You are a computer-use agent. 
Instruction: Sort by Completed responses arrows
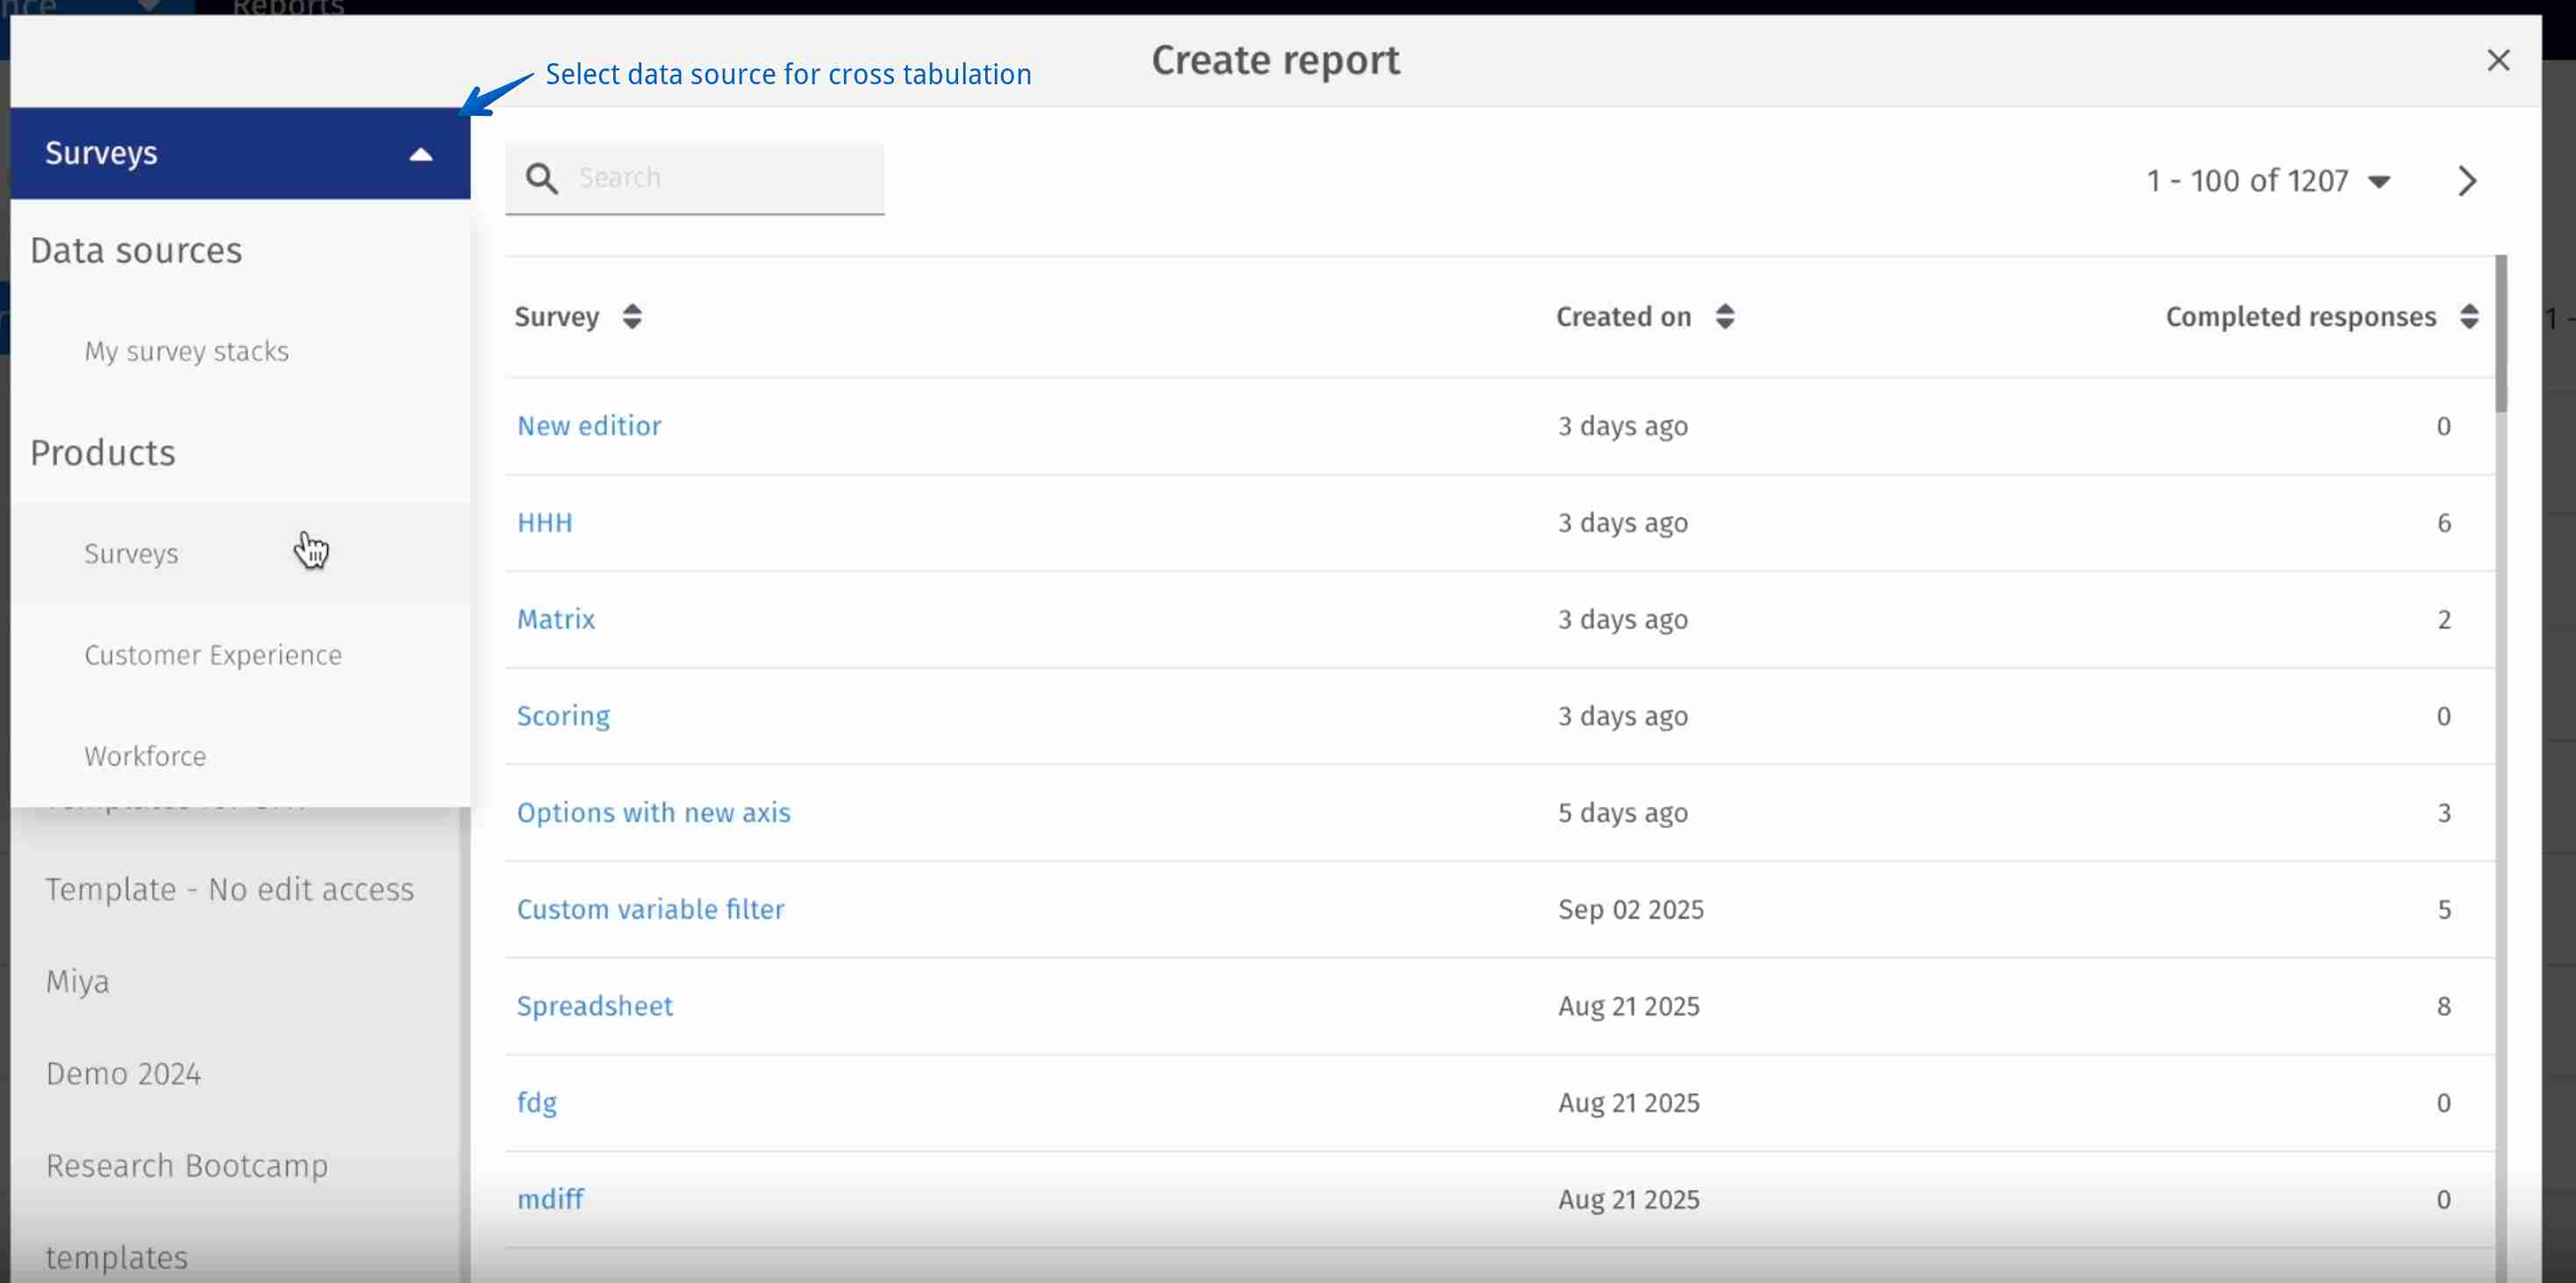click(2468, 317)
